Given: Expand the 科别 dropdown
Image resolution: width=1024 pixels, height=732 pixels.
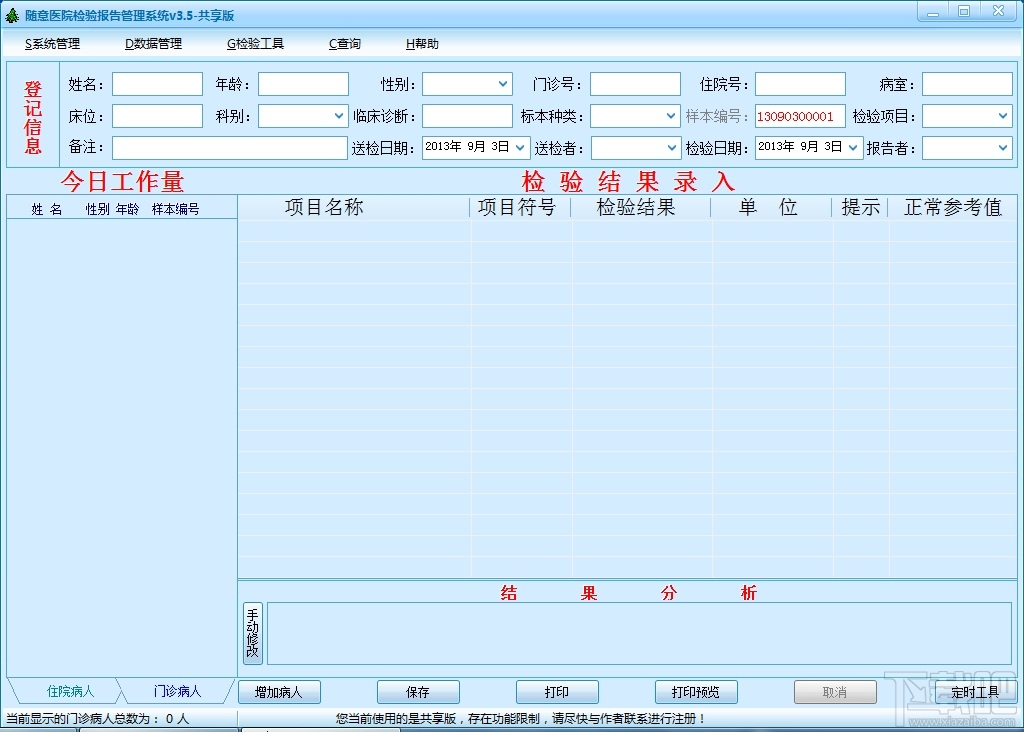Looking at the screenshot, I should (338, 116).
